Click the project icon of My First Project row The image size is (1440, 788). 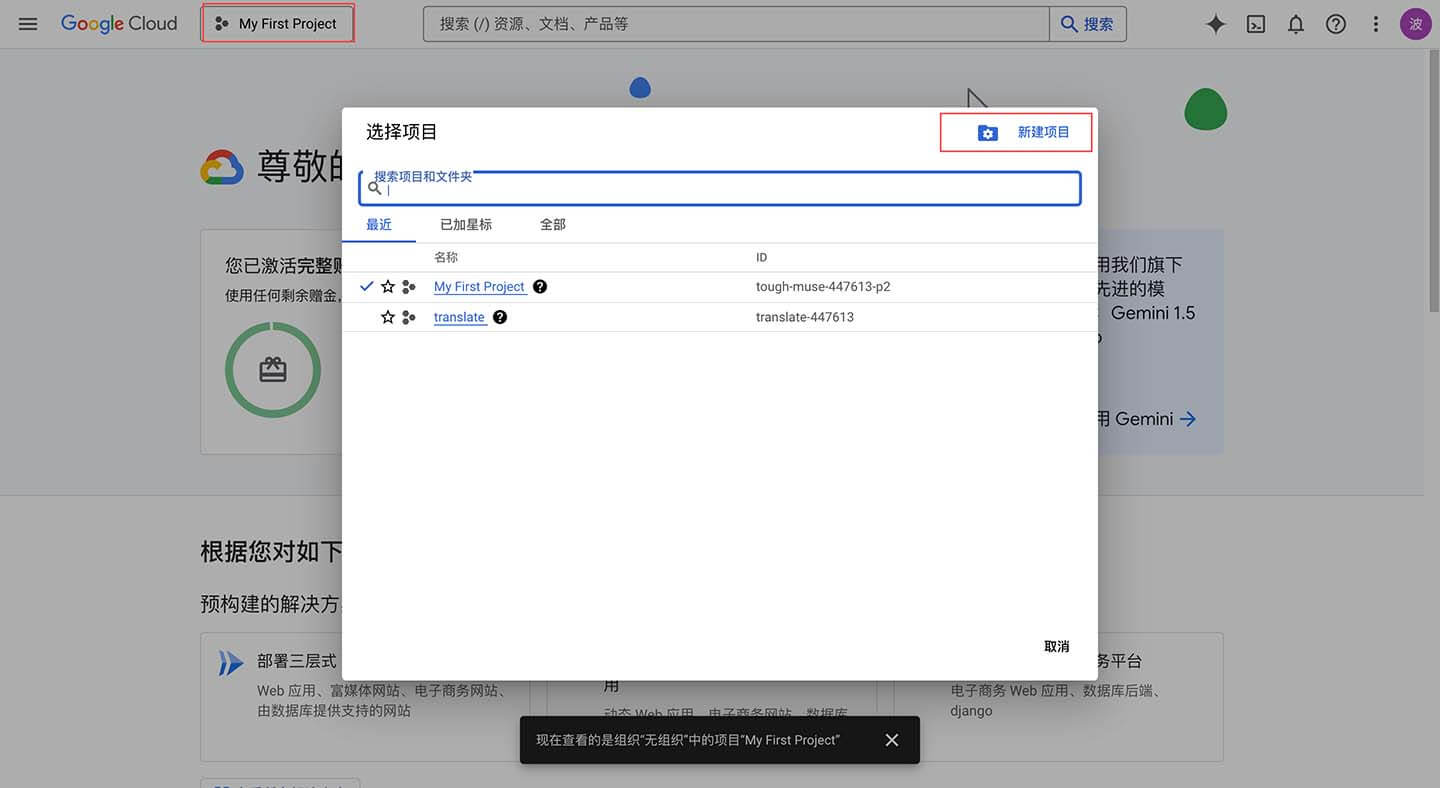click(x=409, y=287)
